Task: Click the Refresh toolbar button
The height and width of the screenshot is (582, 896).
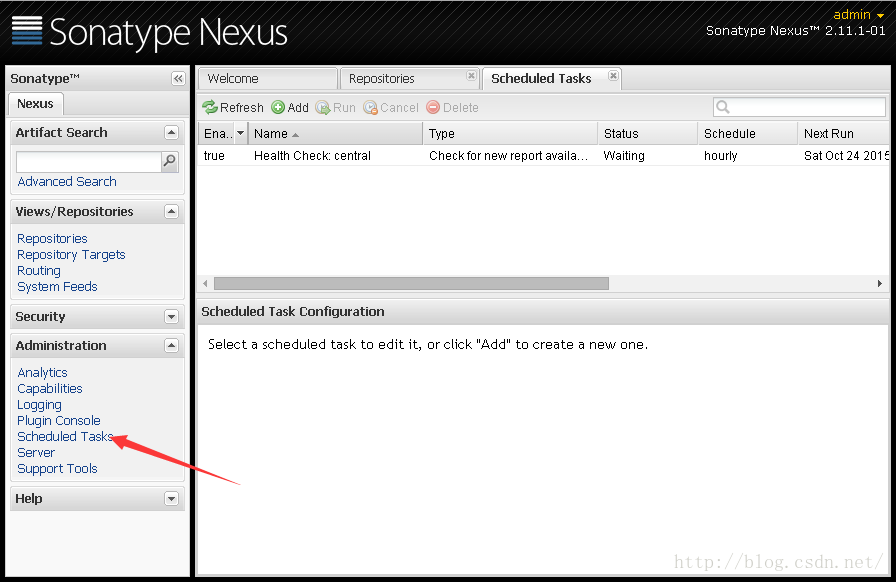Action: (x=233, y=107)
